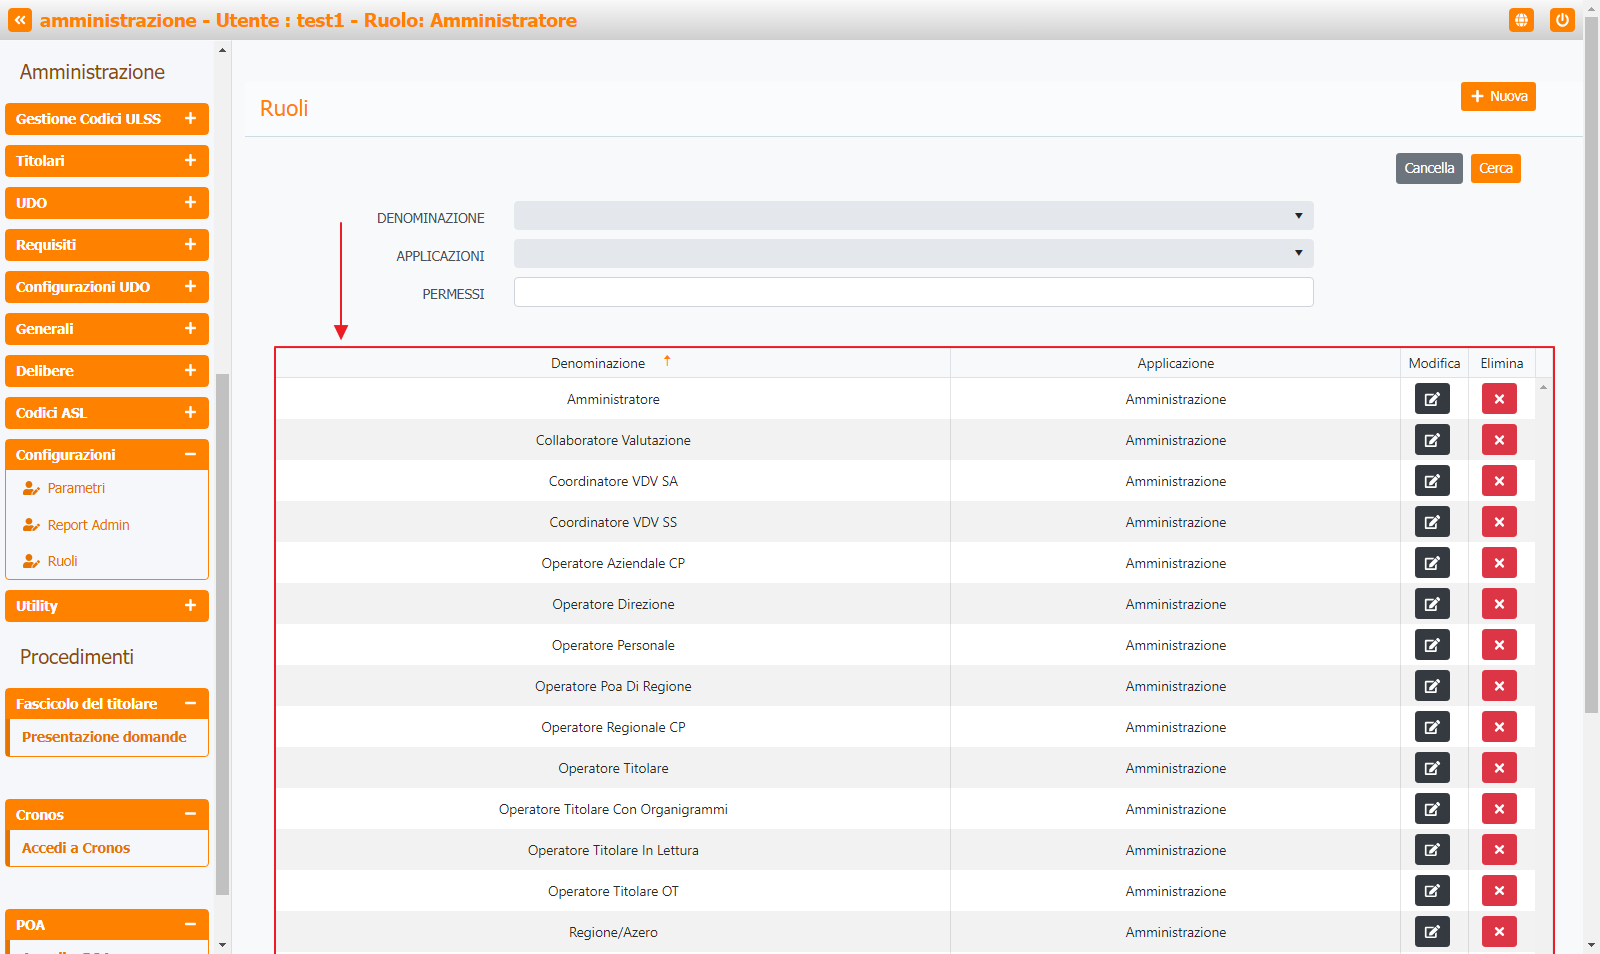The width and height of the screenshot is (1600, 954).
Task: Click the PERMESSI input field
Action: click(x=913, y=292)
